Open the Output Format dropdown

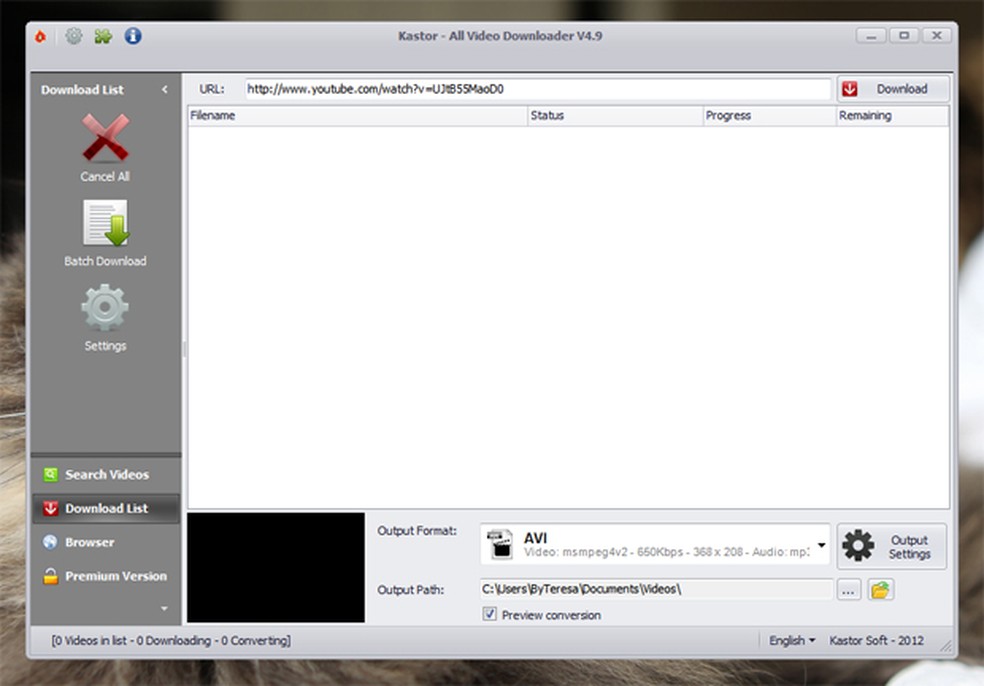coord(820,545)
